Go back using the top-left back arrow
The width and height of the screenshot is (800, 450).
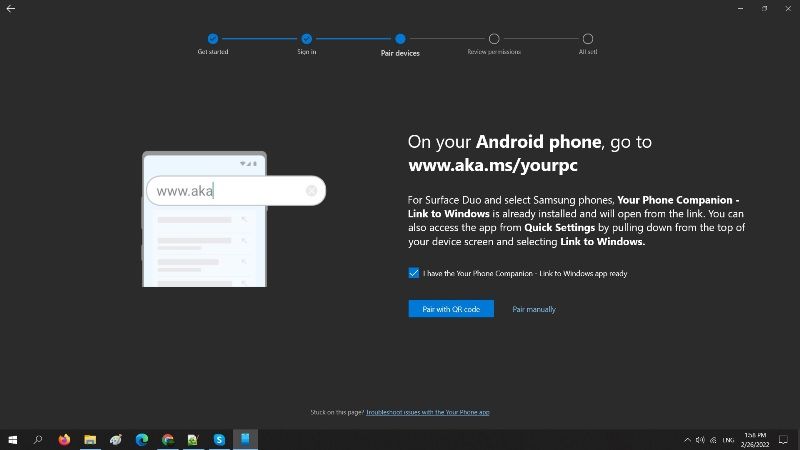(10, 8)
